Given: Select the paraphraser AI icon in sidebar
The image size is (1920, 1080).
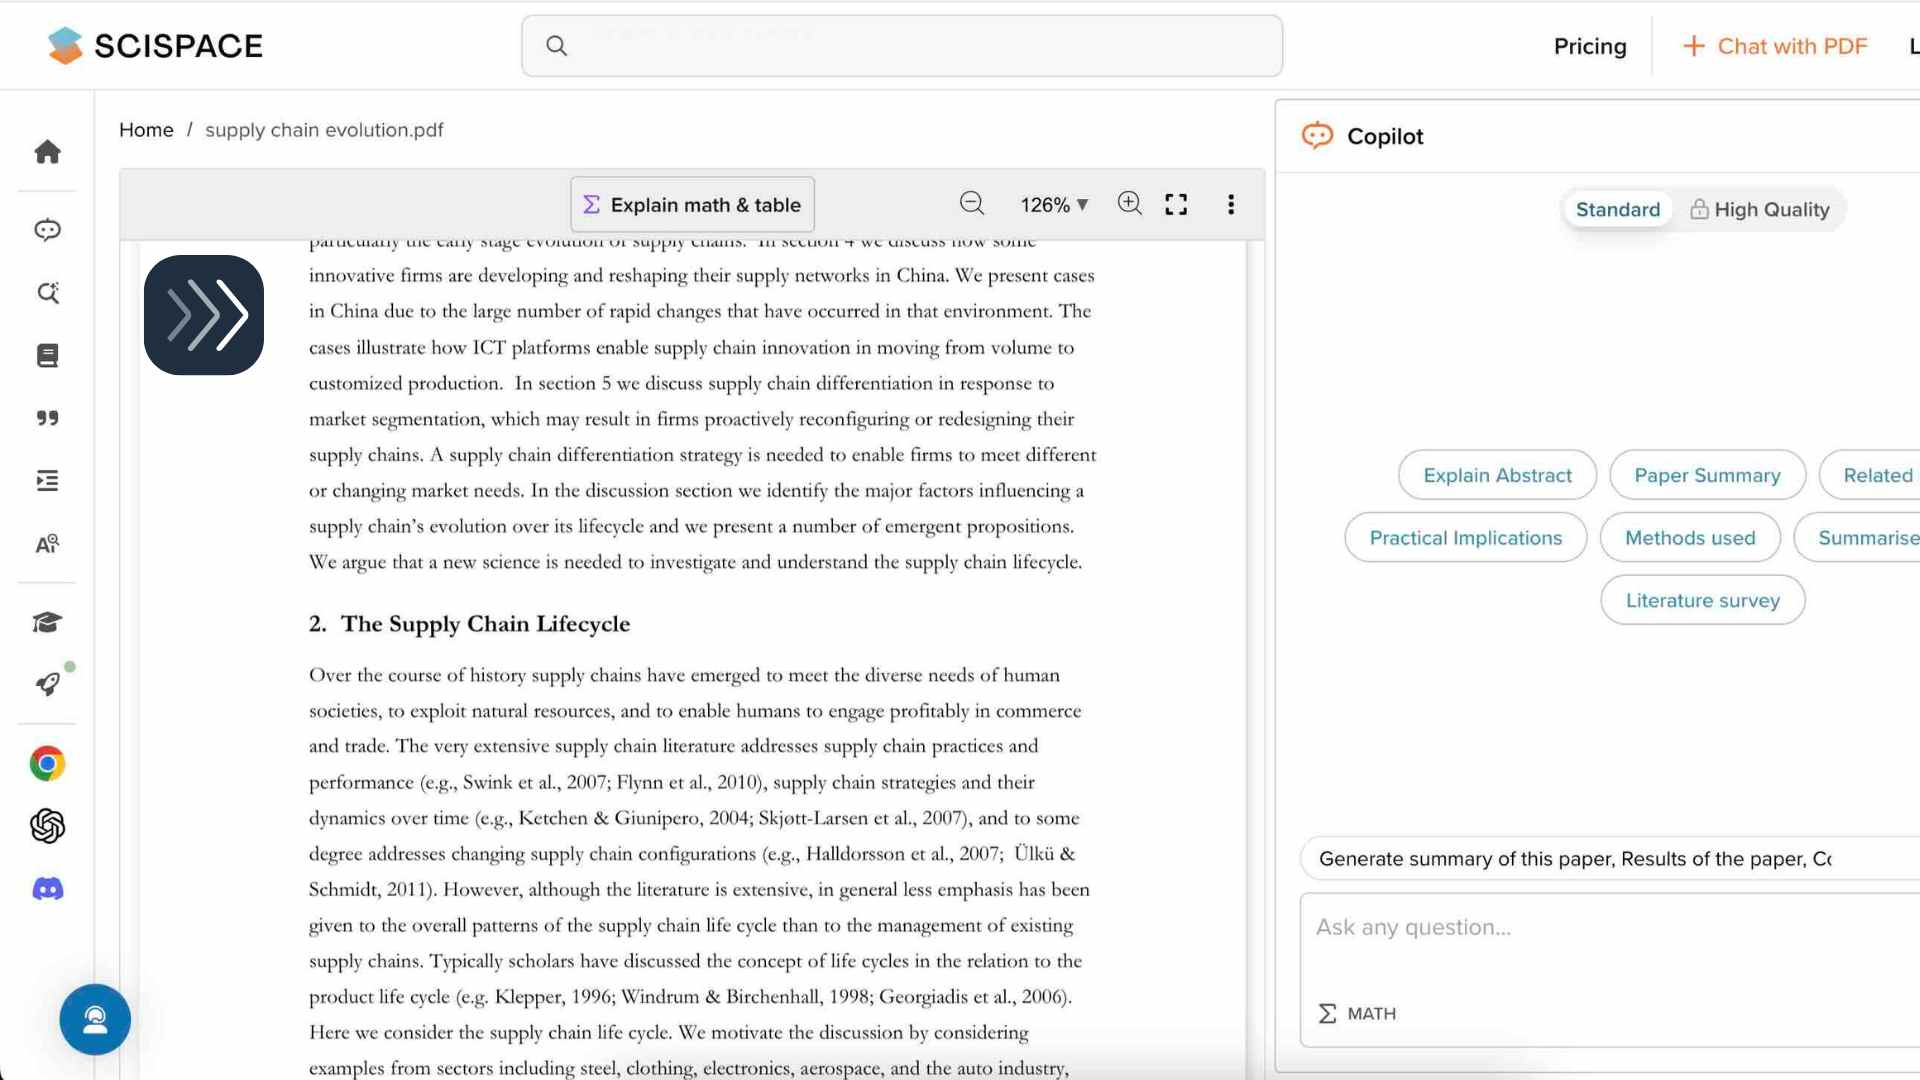Looking at the screenshot, I should coord(47,544).
